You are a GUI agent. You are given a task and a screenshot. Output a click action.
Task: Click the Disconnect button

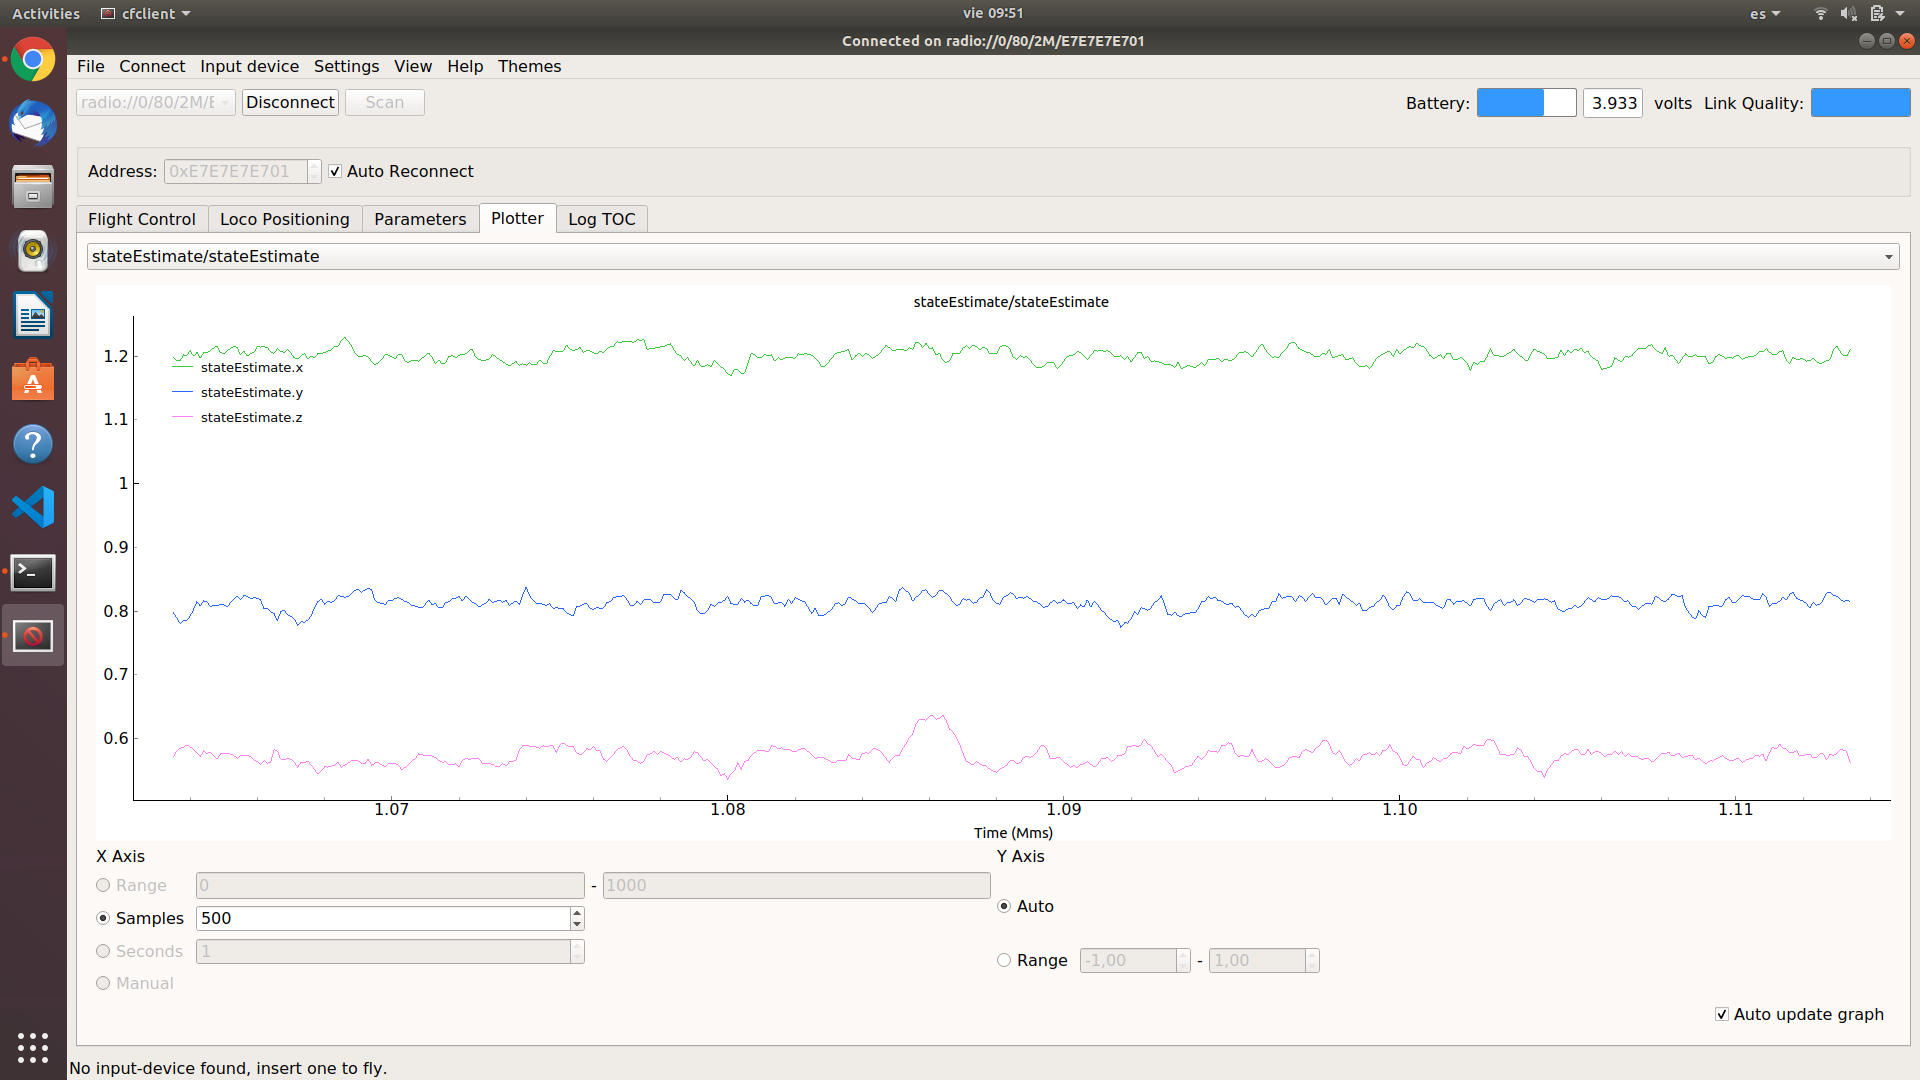pos(290,102)
